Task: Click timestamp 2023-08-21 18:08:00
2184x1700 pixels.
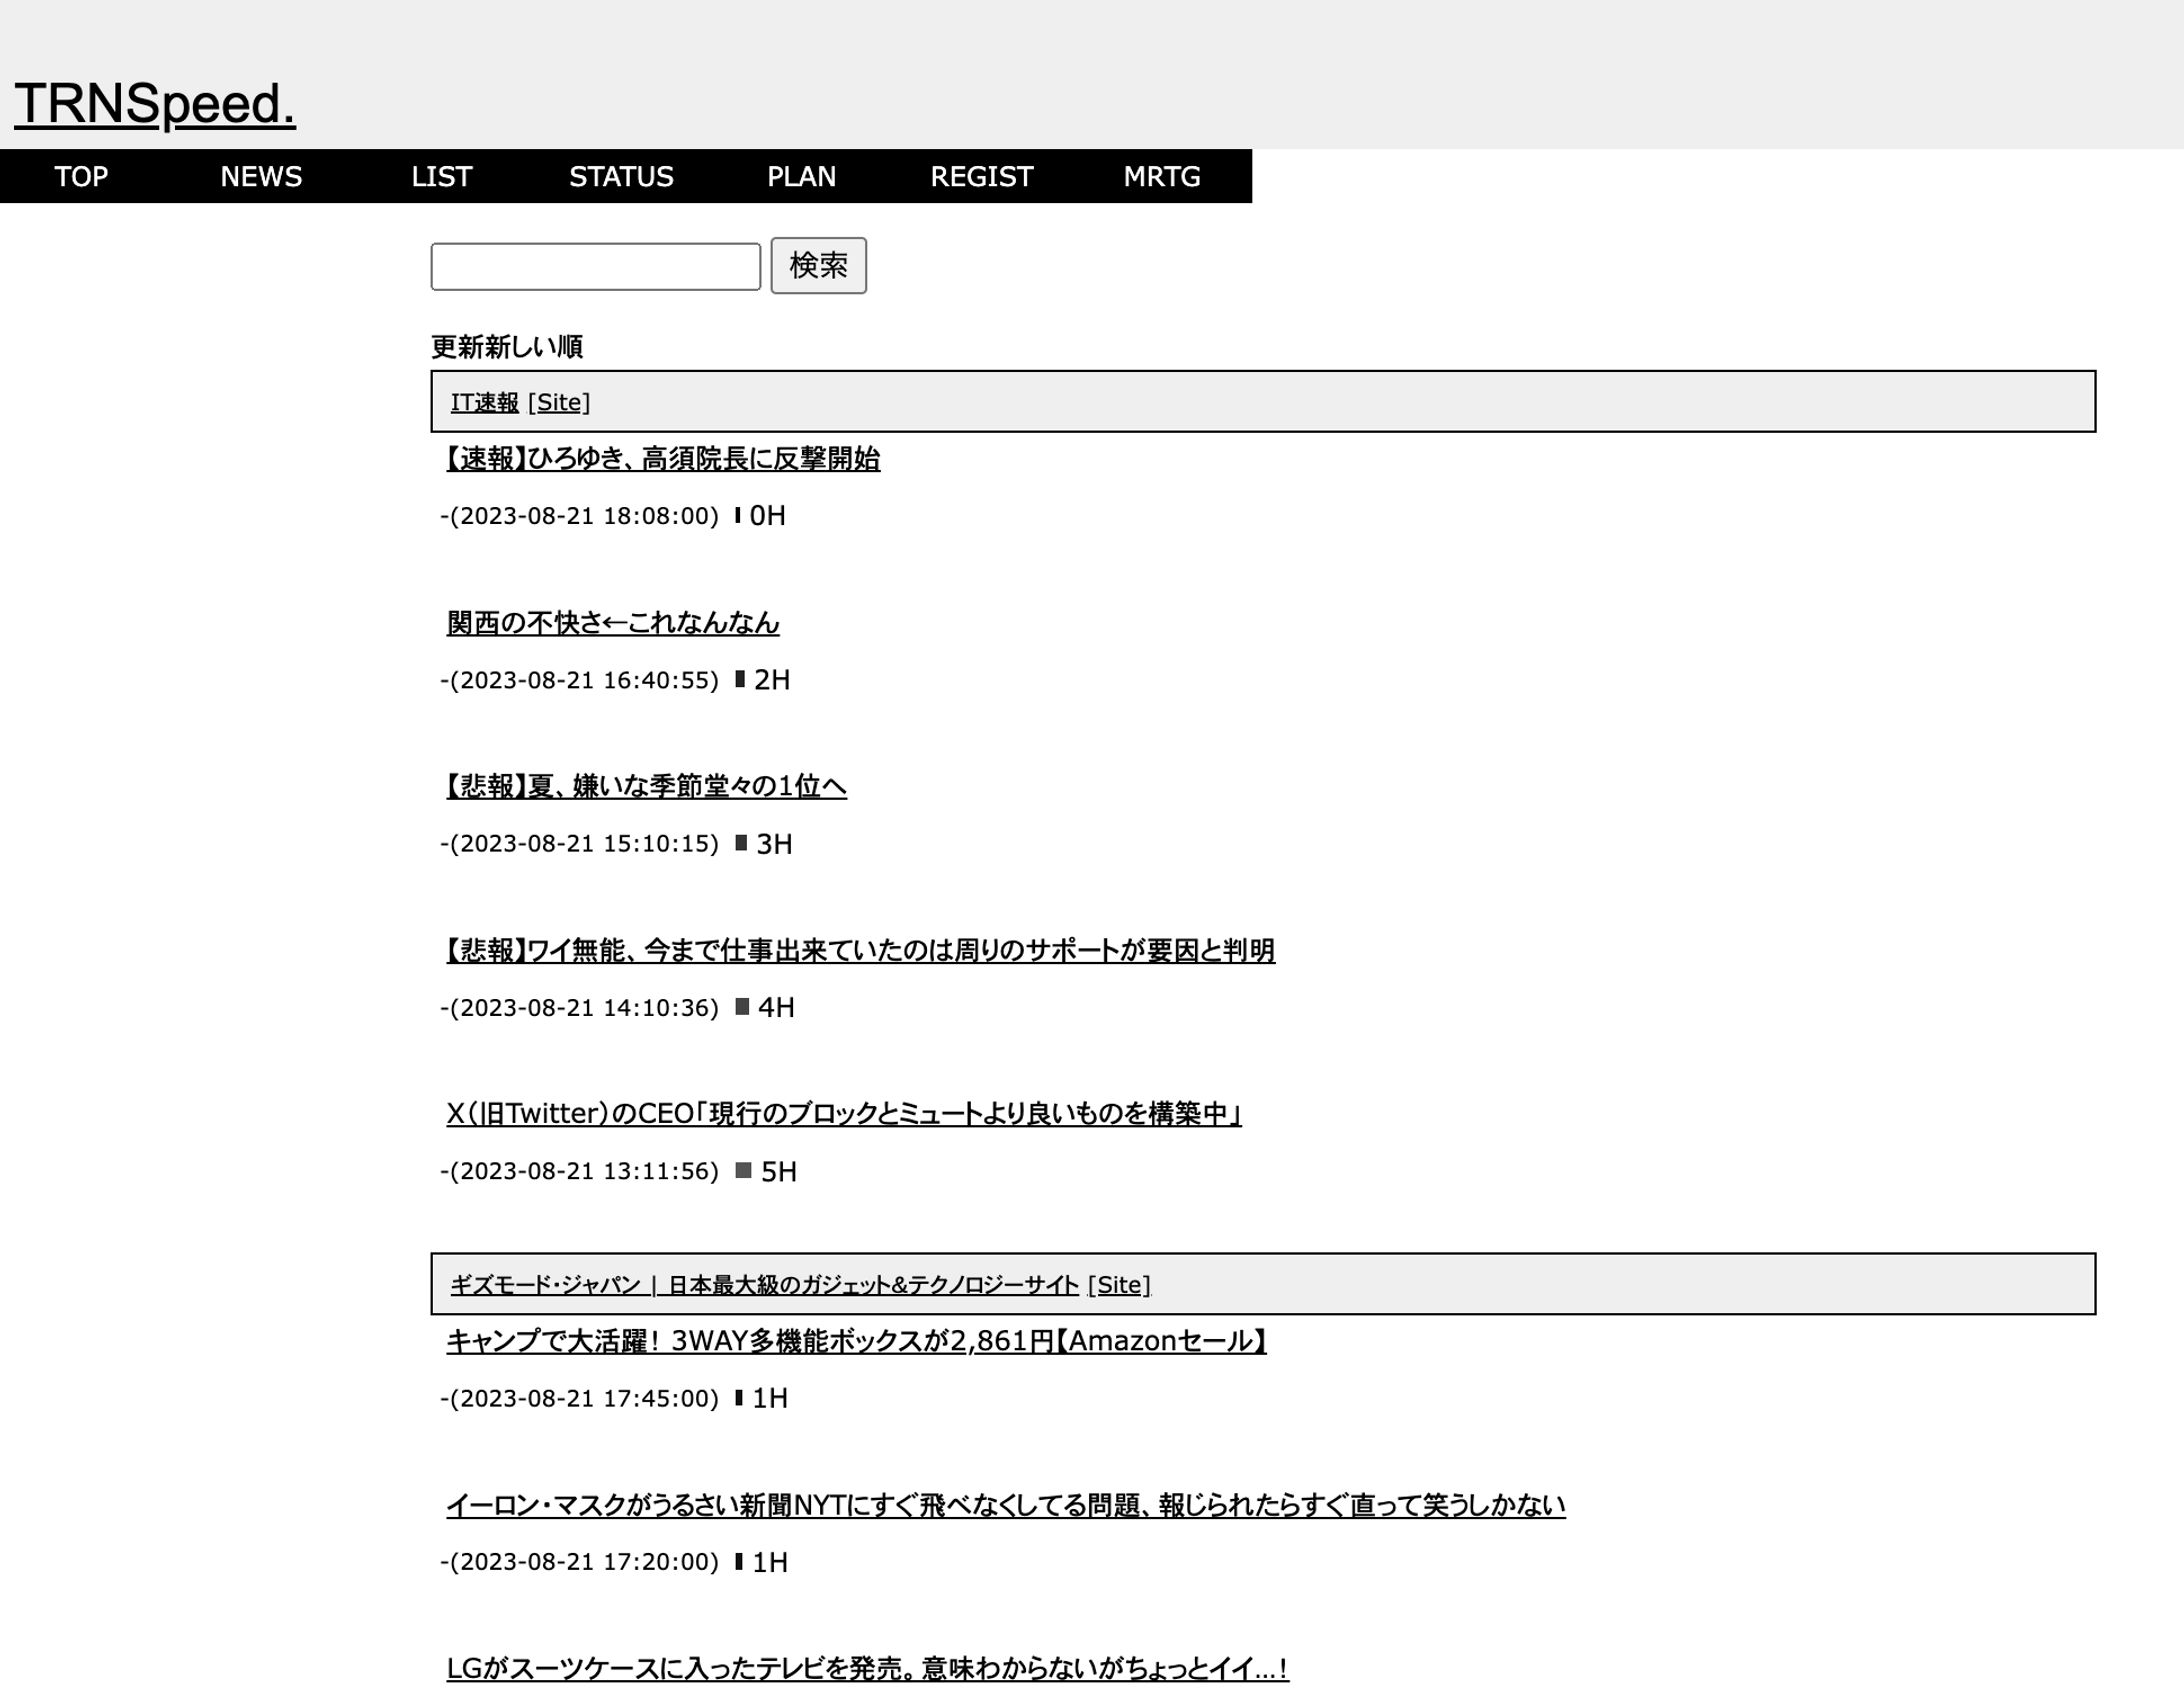Action: [x=580, y=516]
